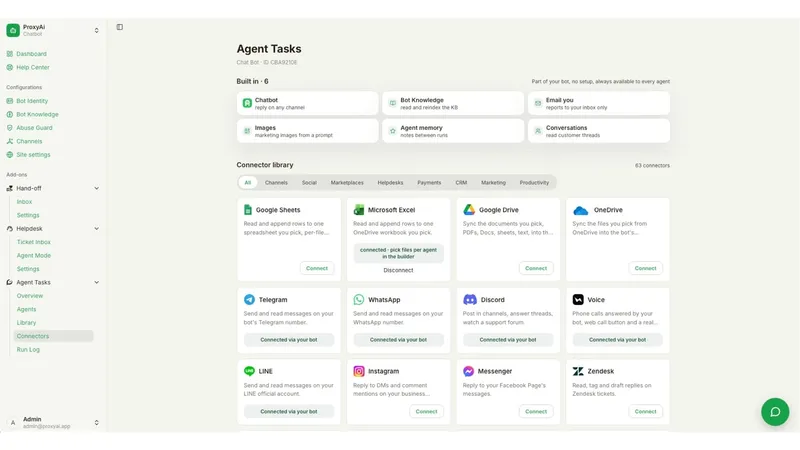The image size is (800, 450).
Task: Connect the OneDrive connector
Action: (645, 268)
